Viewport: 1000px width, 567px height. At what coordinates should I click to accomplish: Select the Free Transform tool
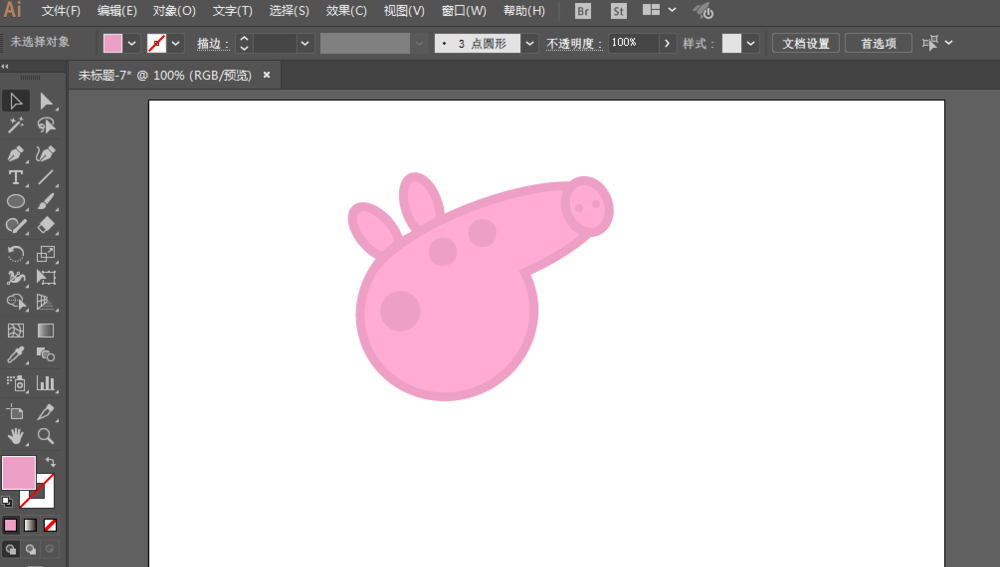click(x=46, y=277)
